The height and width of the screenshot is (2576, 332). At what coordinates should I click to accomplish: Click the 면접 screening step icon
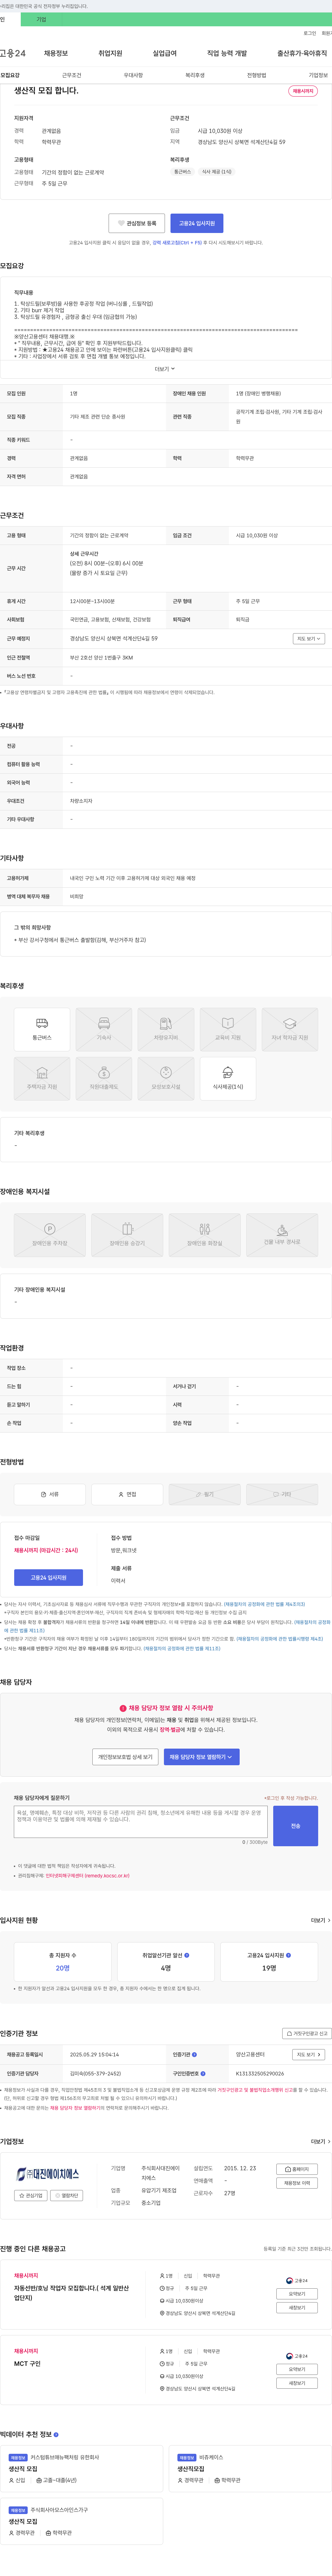point(127,1494)
